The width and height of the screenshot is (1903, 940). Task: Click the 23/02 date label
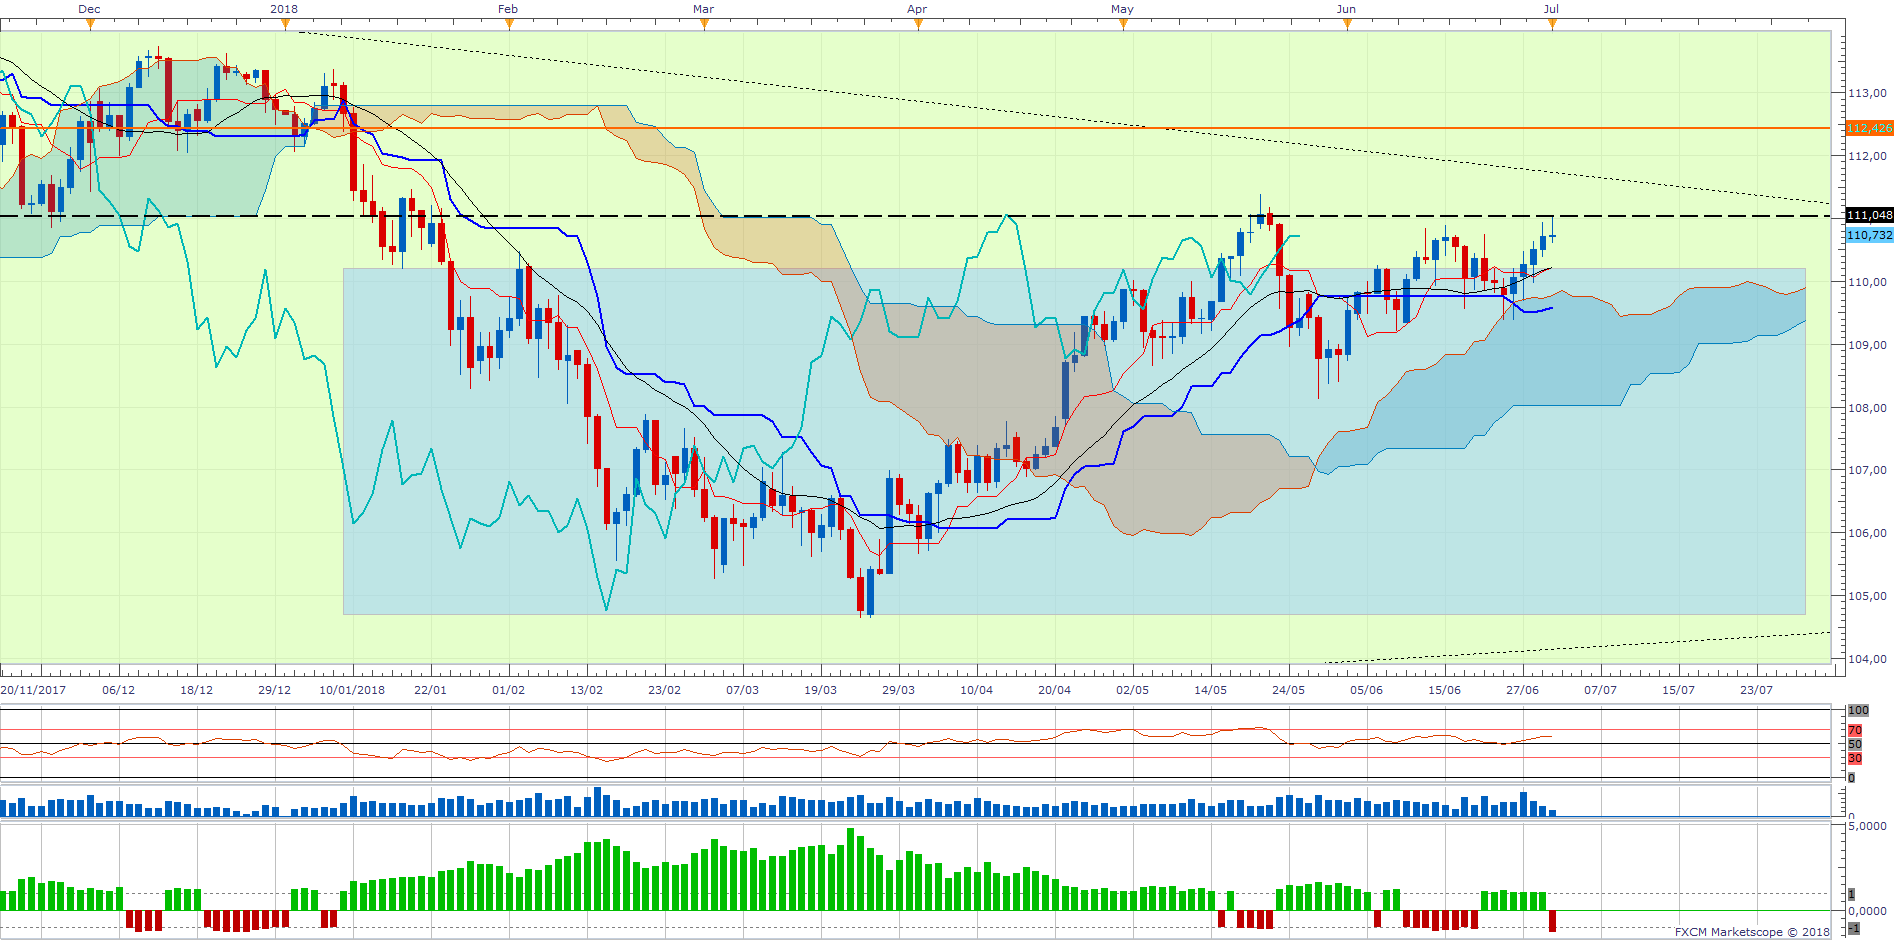664,690
